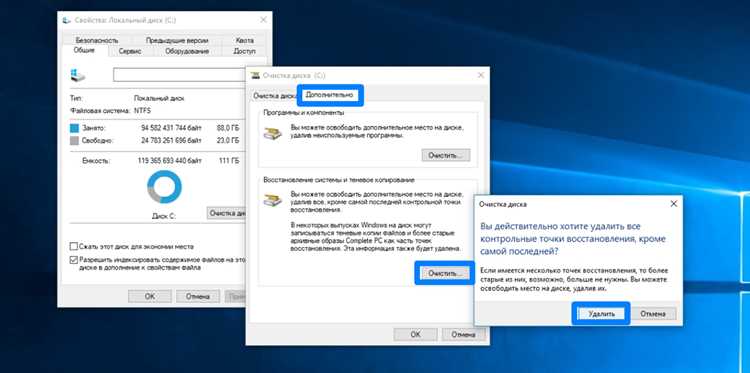Click the Программы и компоненты icon

[273, 132]
